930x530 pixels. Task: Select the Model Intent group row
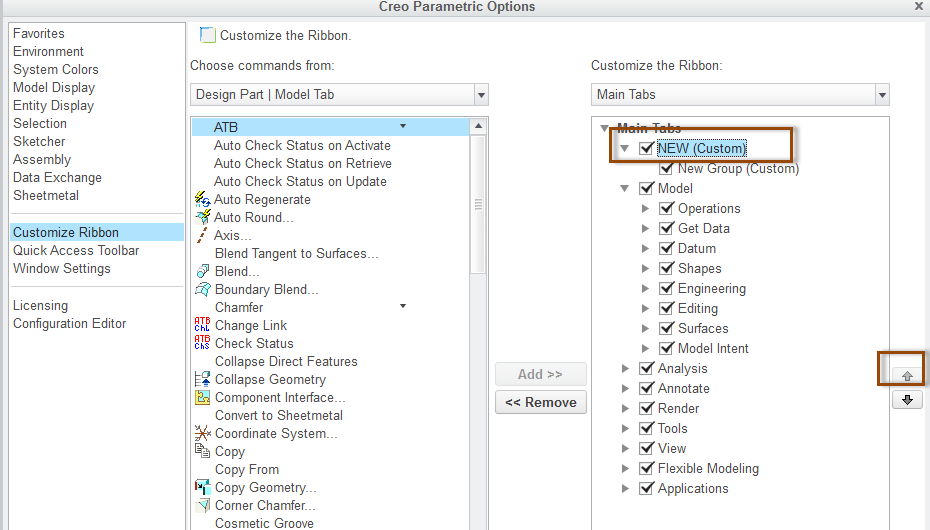pyautogui.click(x=713, y=349)
